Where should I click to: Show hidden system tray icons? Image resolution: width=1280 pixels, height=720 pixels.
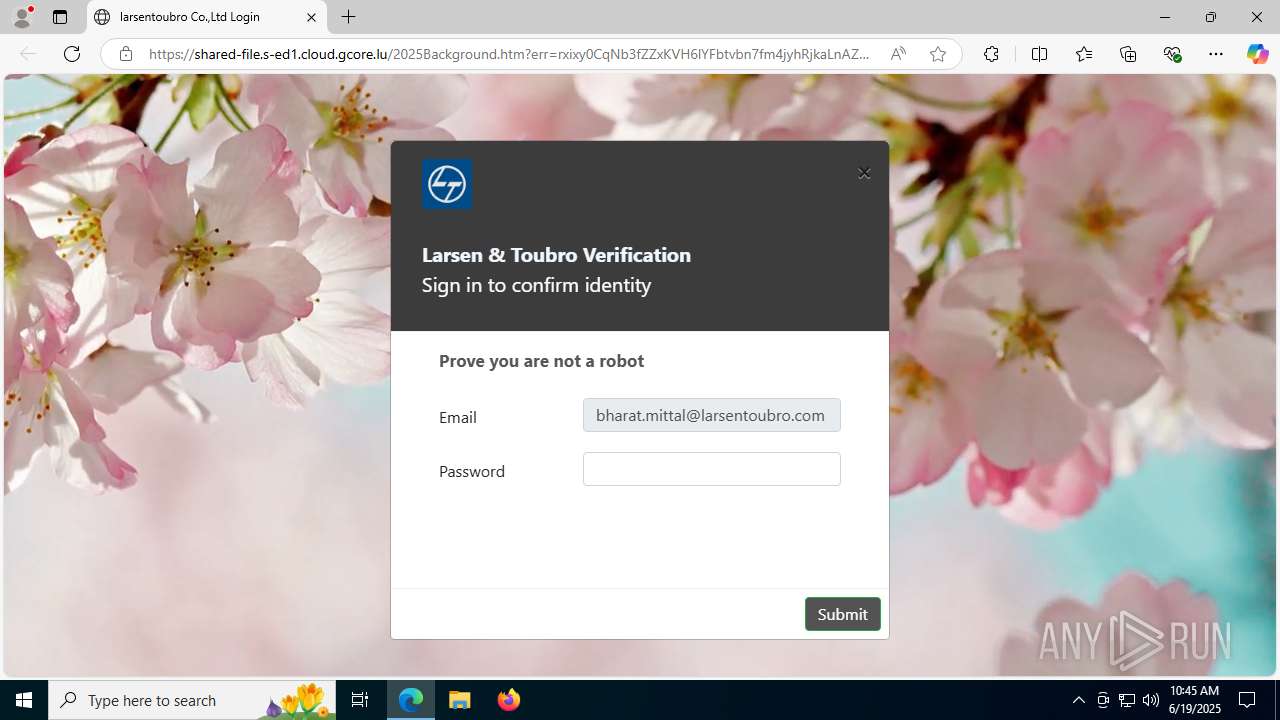click(1078, 700)
